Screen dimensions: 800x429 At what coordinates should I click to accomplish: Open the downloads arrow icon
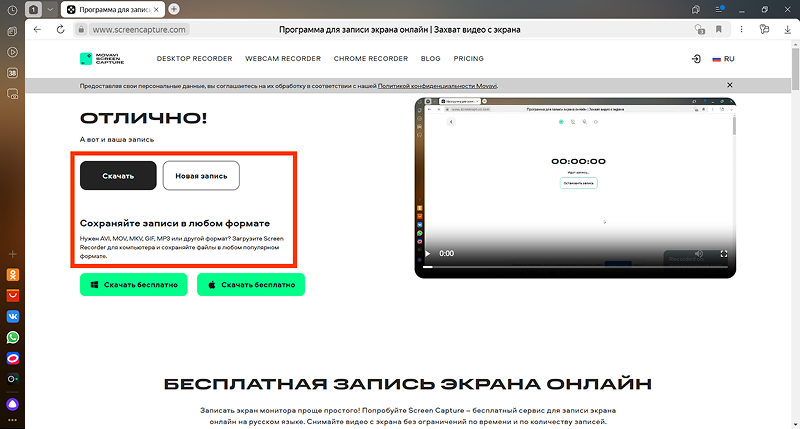788,30
